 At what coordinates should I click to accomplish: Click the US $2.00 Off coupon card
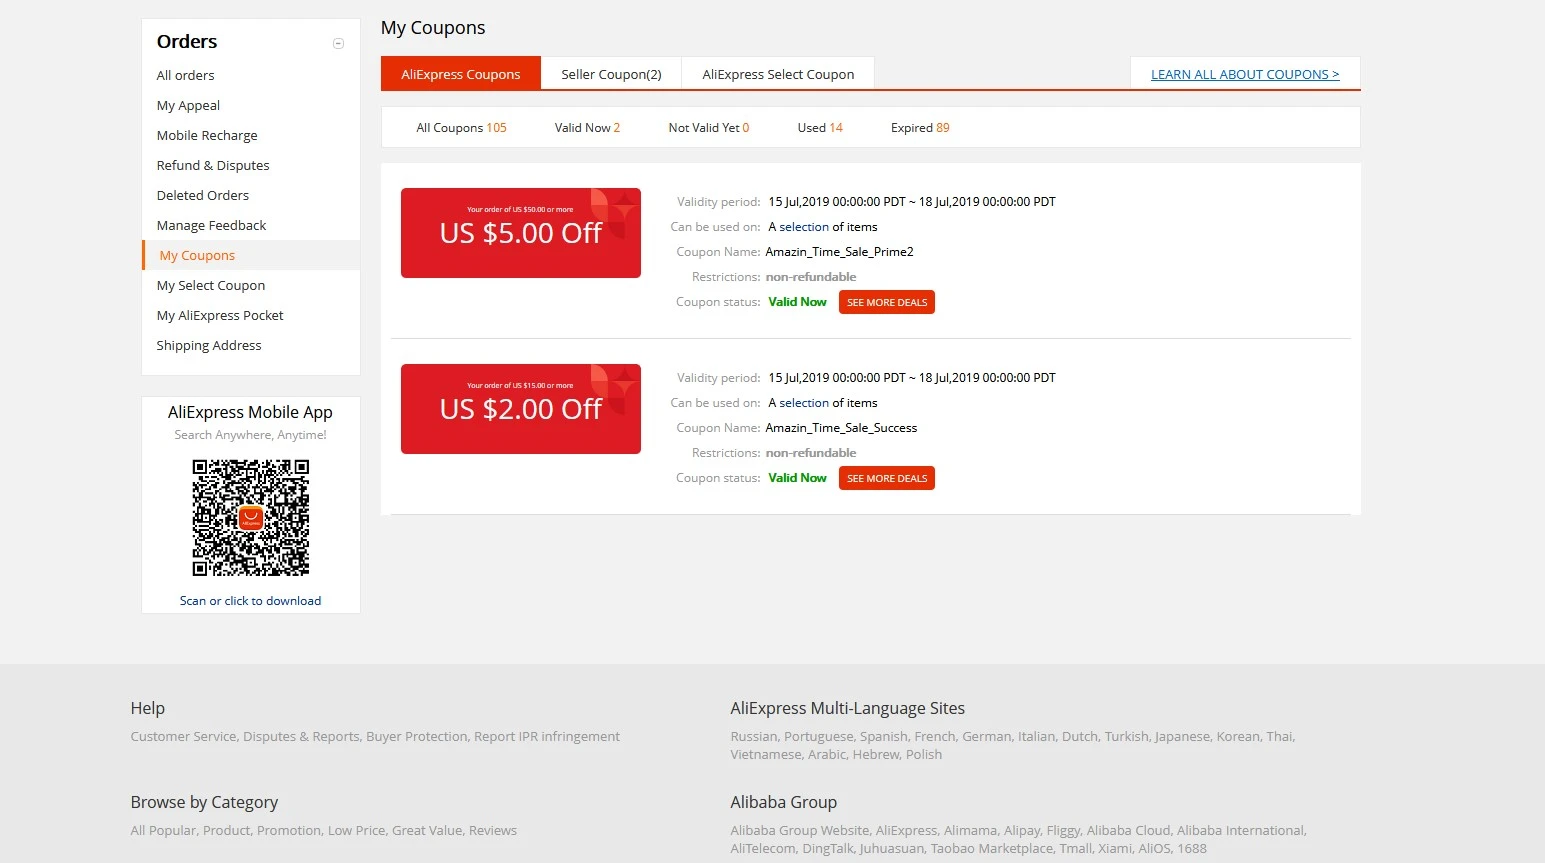pos(521,409)
